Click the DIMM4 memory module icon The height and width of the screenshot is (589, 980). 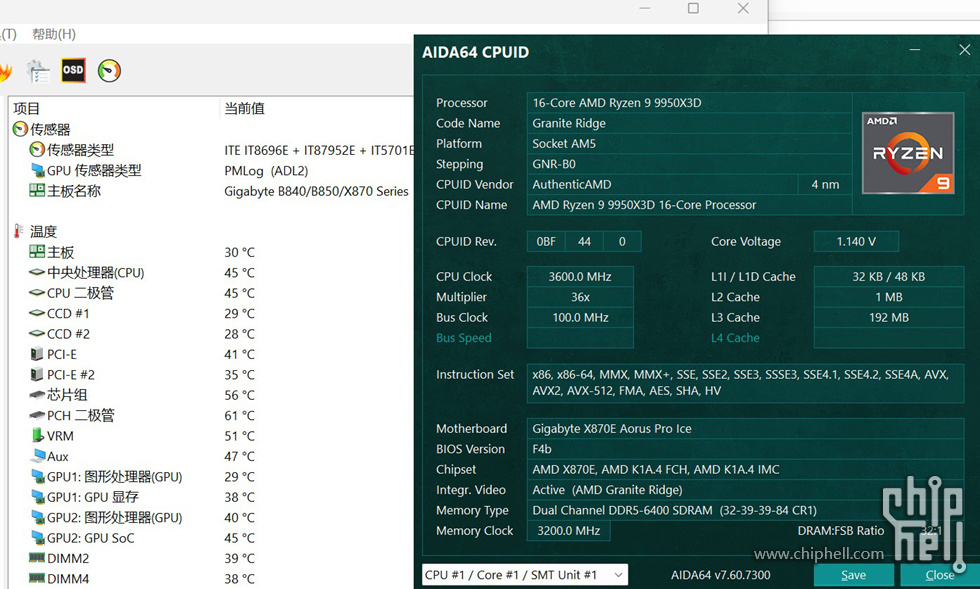coord(37,578)
